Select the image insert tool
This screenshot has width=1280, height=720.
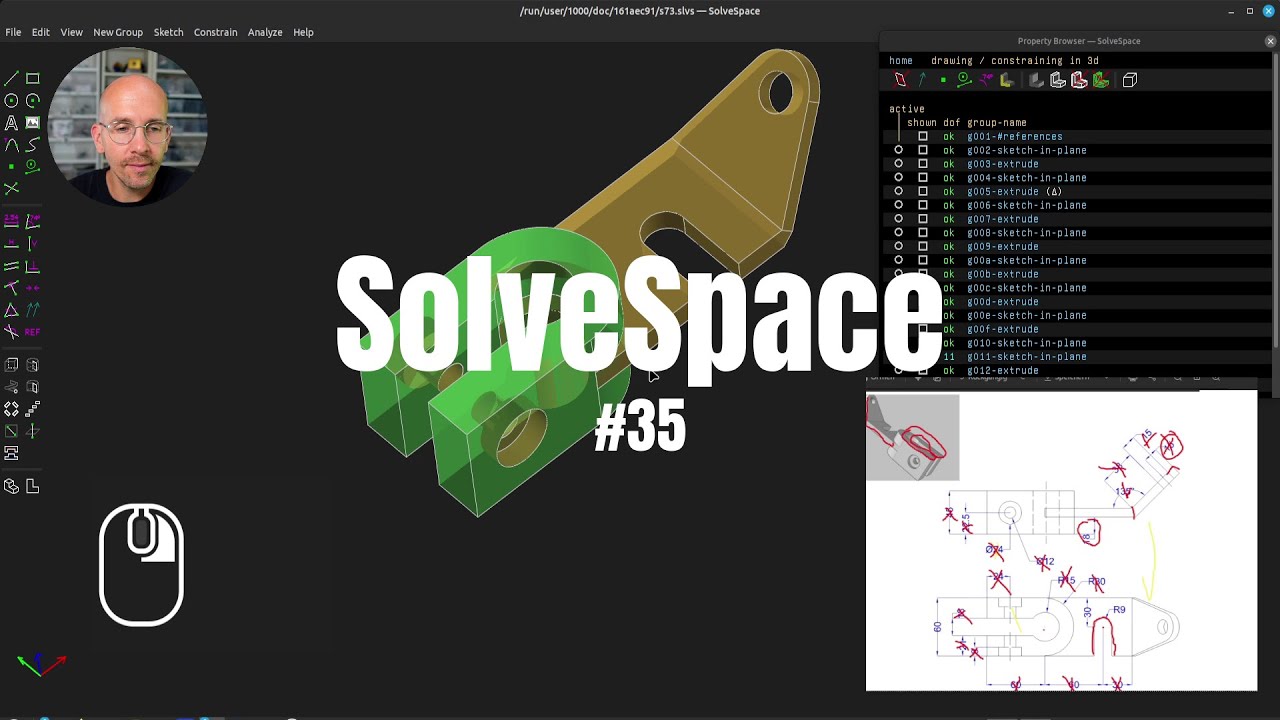tap(32, 123)
